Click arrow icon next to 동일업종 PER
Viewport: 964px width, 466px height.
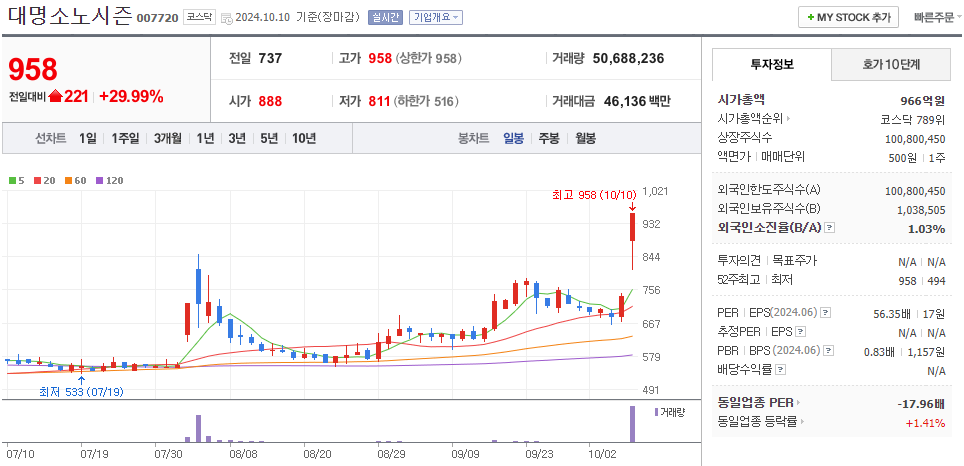point(798,403)
